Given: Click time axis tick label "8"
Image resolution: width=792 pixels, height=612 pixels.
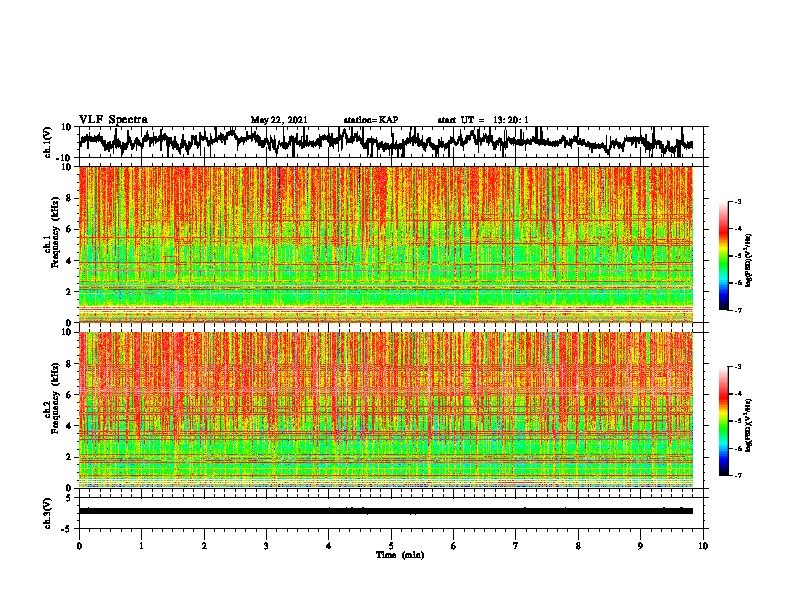Looking at the screenshot, I should [578, 546].
